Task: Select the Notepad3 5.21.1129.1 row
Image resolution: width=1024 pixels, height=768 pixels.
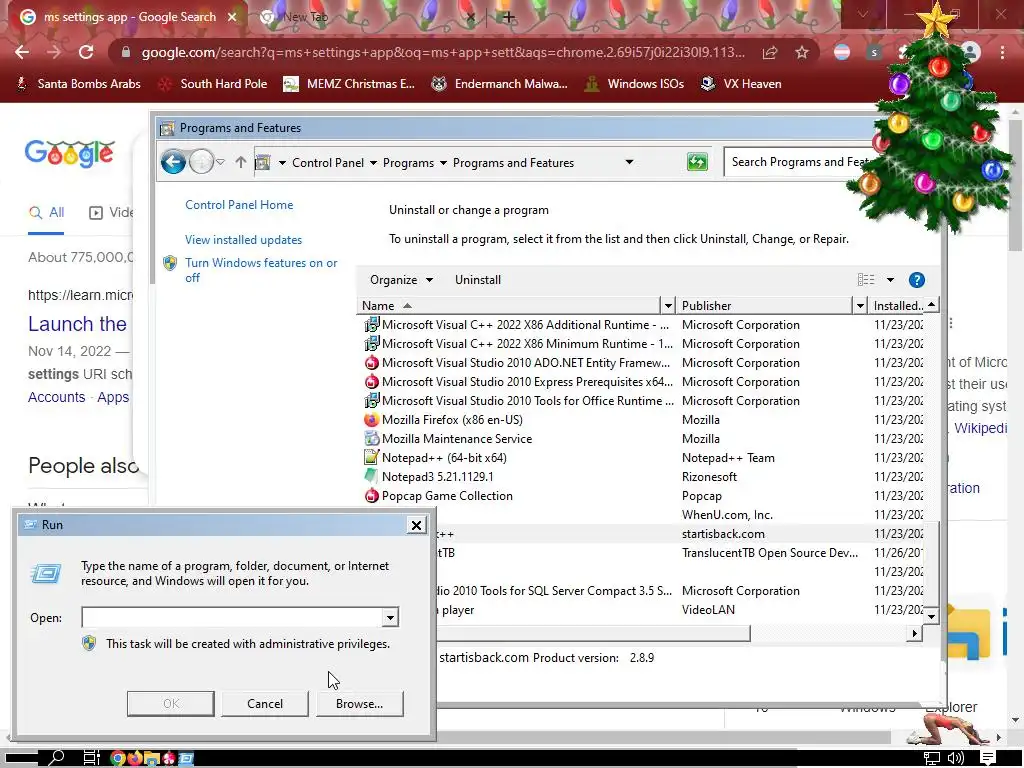Action: pos(643,477)
